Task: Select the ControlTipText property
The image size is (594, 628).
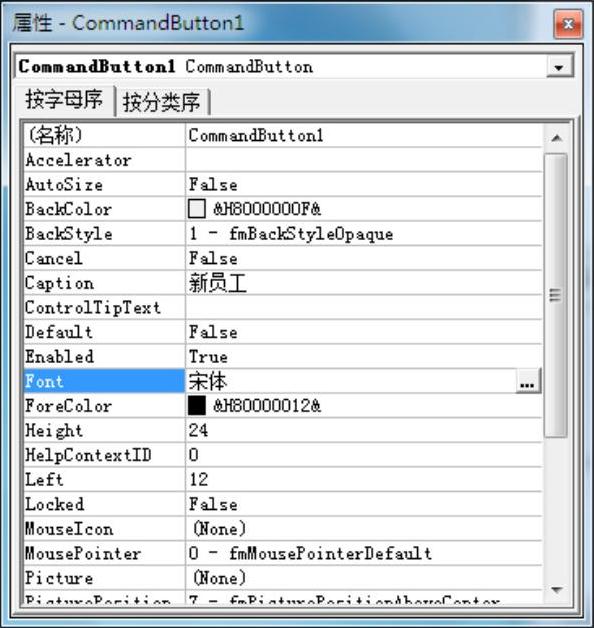Action: pos(104,308)
